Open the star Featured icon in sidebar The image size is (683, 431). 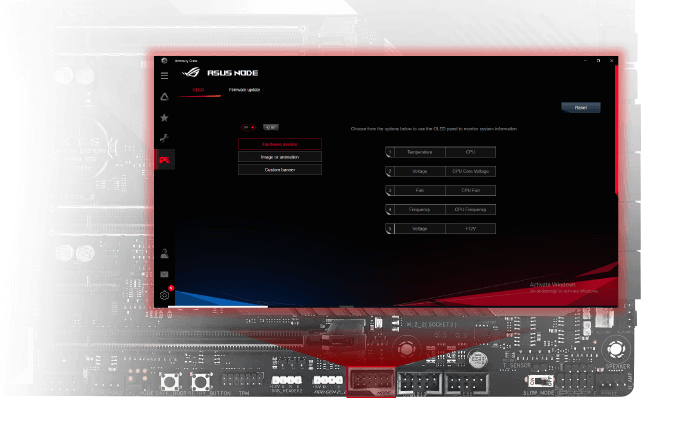coord(164,118)
